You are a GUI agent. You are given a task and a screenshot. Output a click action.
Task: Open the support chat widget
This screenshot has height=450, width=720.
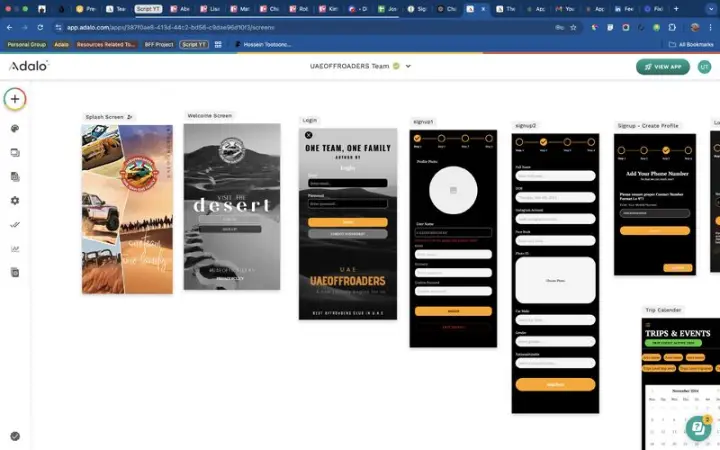coord(698,428)
